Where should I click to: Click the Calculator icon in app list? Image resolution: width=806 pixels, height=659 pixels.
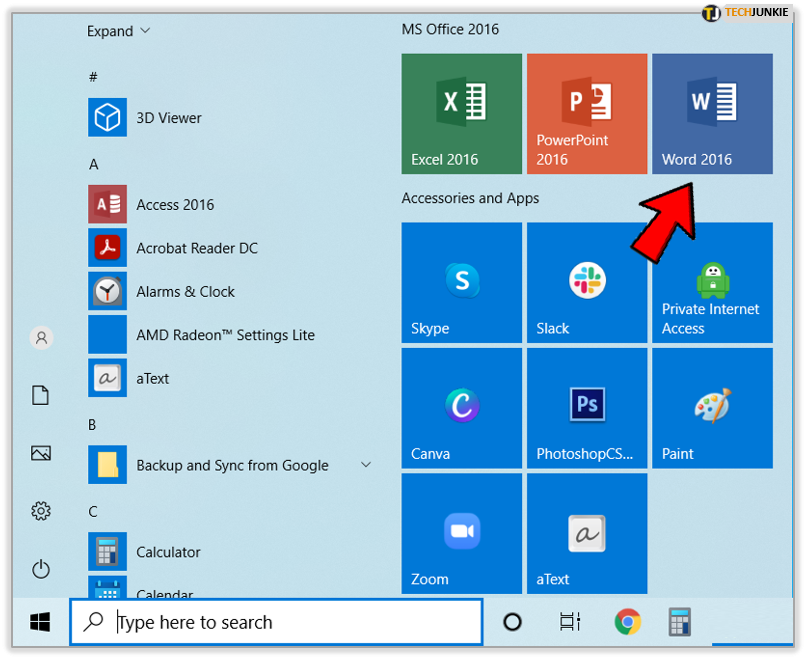107,552
